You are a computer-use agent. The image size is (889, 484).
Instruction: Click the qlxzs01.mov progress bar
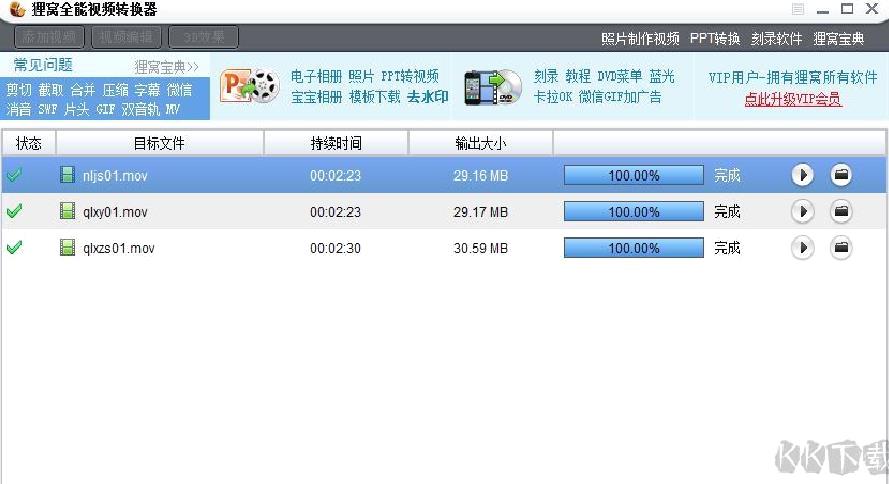(x=633, y=248)
